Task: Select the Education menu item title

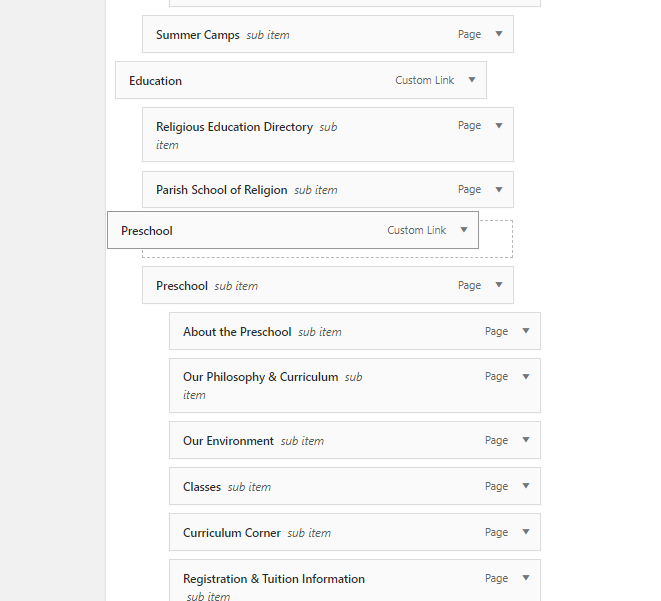Action: click(155, 81)
